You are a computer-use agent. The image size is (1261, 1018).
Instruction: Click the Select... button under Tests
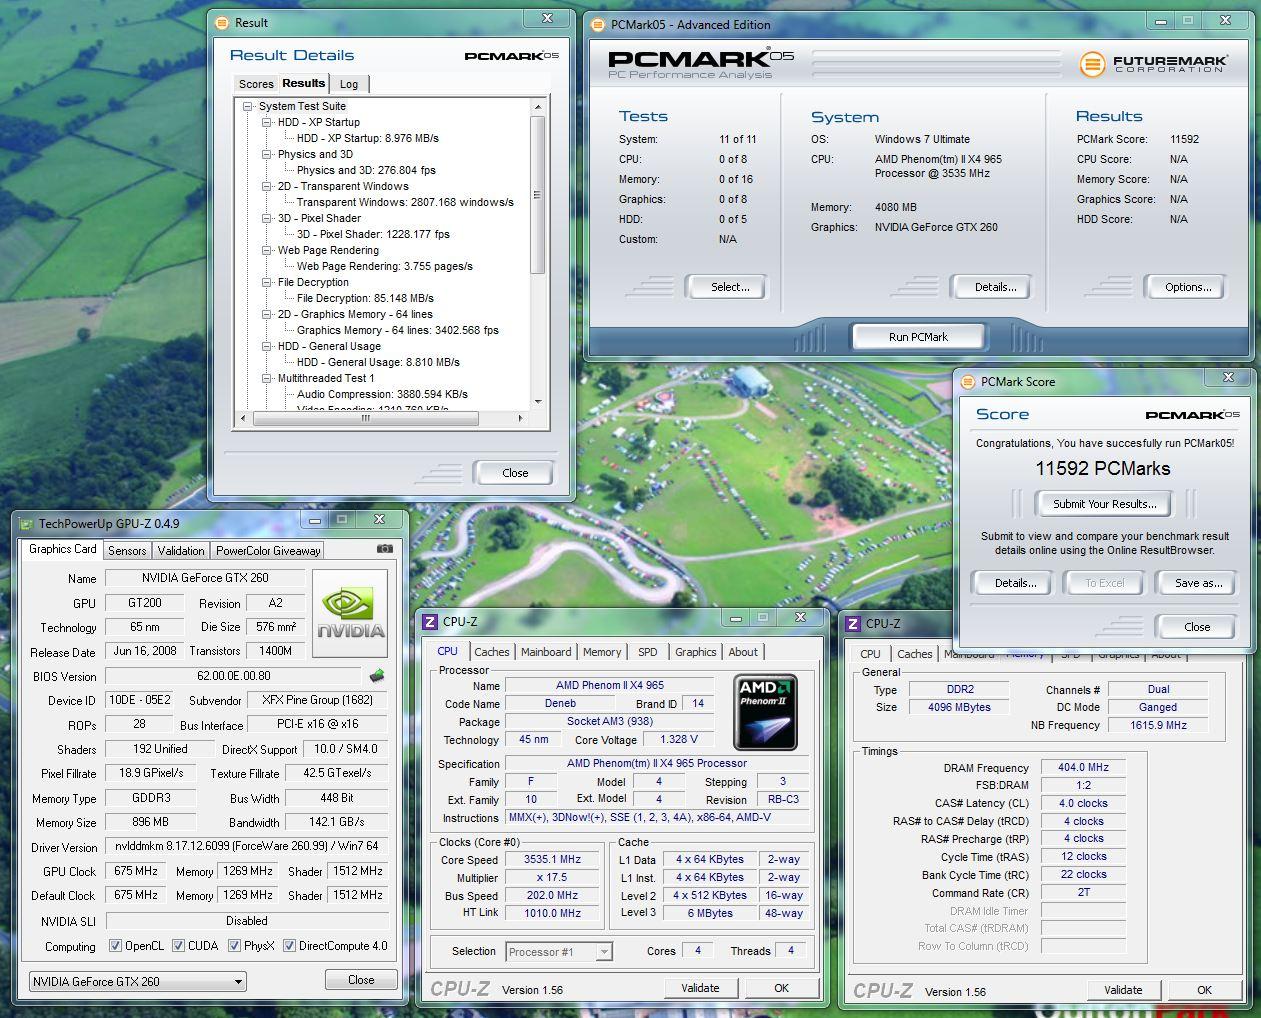coord(729,287)
